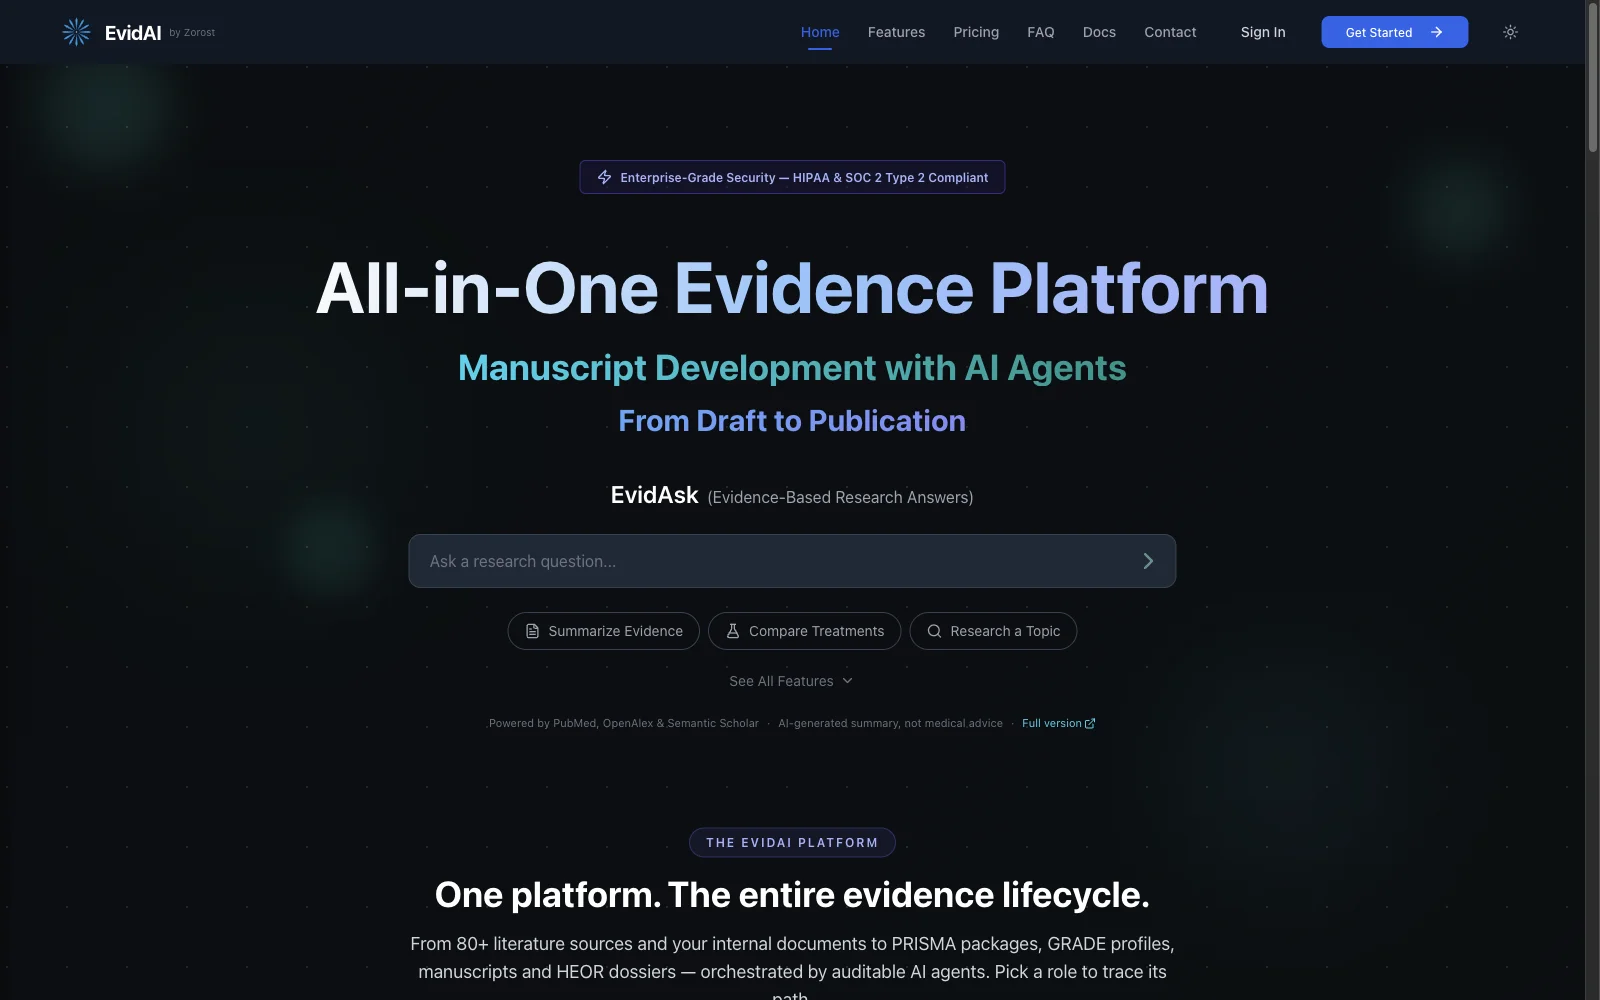This screenshot has height=1000, width=1600.
Task: Toggle the light/dark theme sun icon
Action: pos(1510,32)
